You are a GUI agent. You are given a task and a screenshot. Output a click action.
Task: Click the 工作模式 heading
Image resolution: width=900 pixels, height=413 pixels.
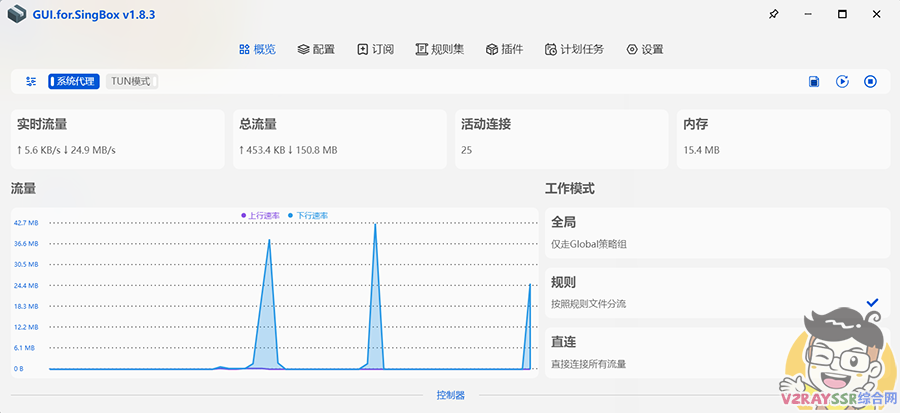570,188
